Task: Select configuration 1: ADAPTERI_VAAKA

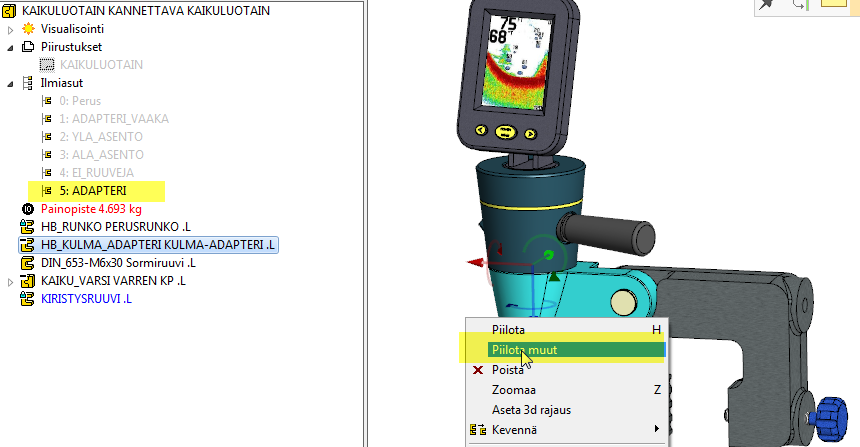Action: pos(114,119)
